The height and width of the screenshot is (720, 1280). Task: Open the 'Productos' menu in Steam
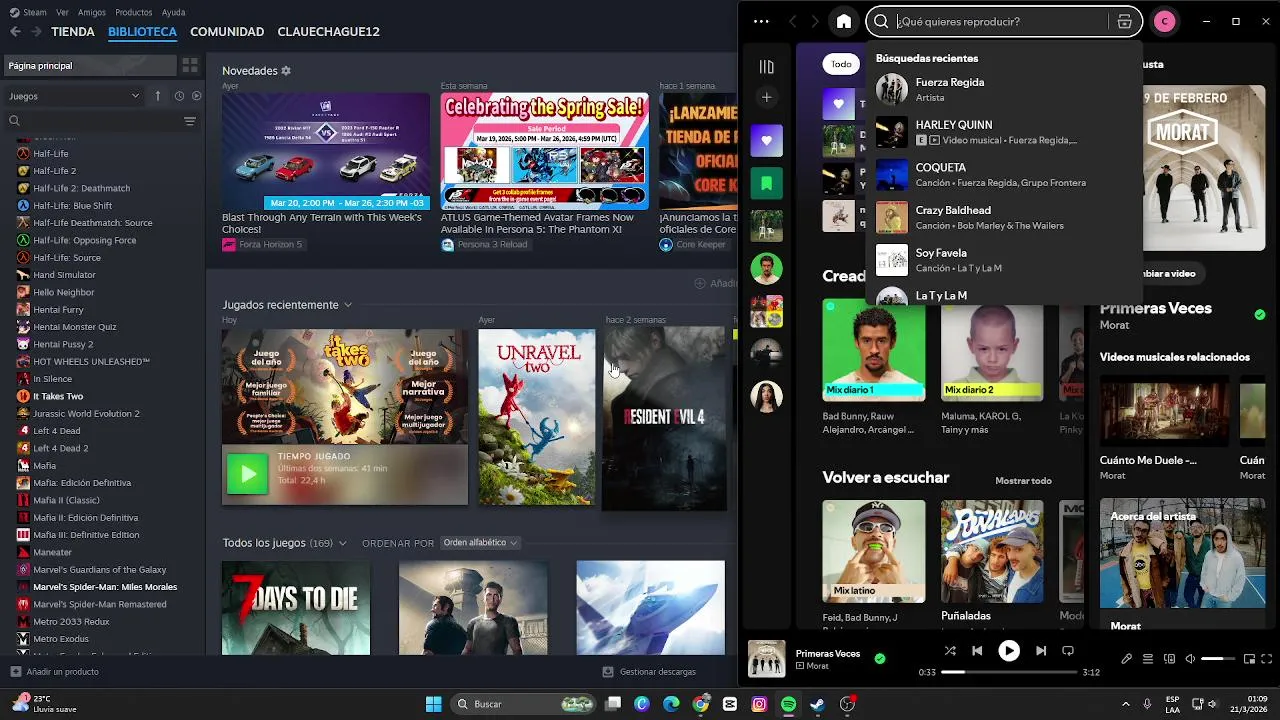click(x=134, y=12)
